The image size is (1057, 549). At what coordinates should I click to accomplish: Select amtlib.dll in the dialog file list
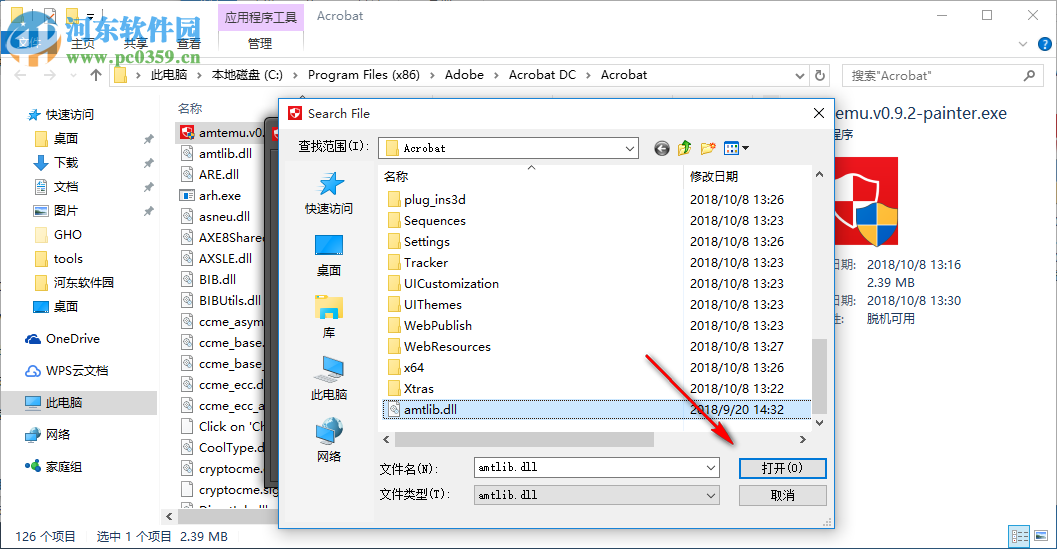597,409
